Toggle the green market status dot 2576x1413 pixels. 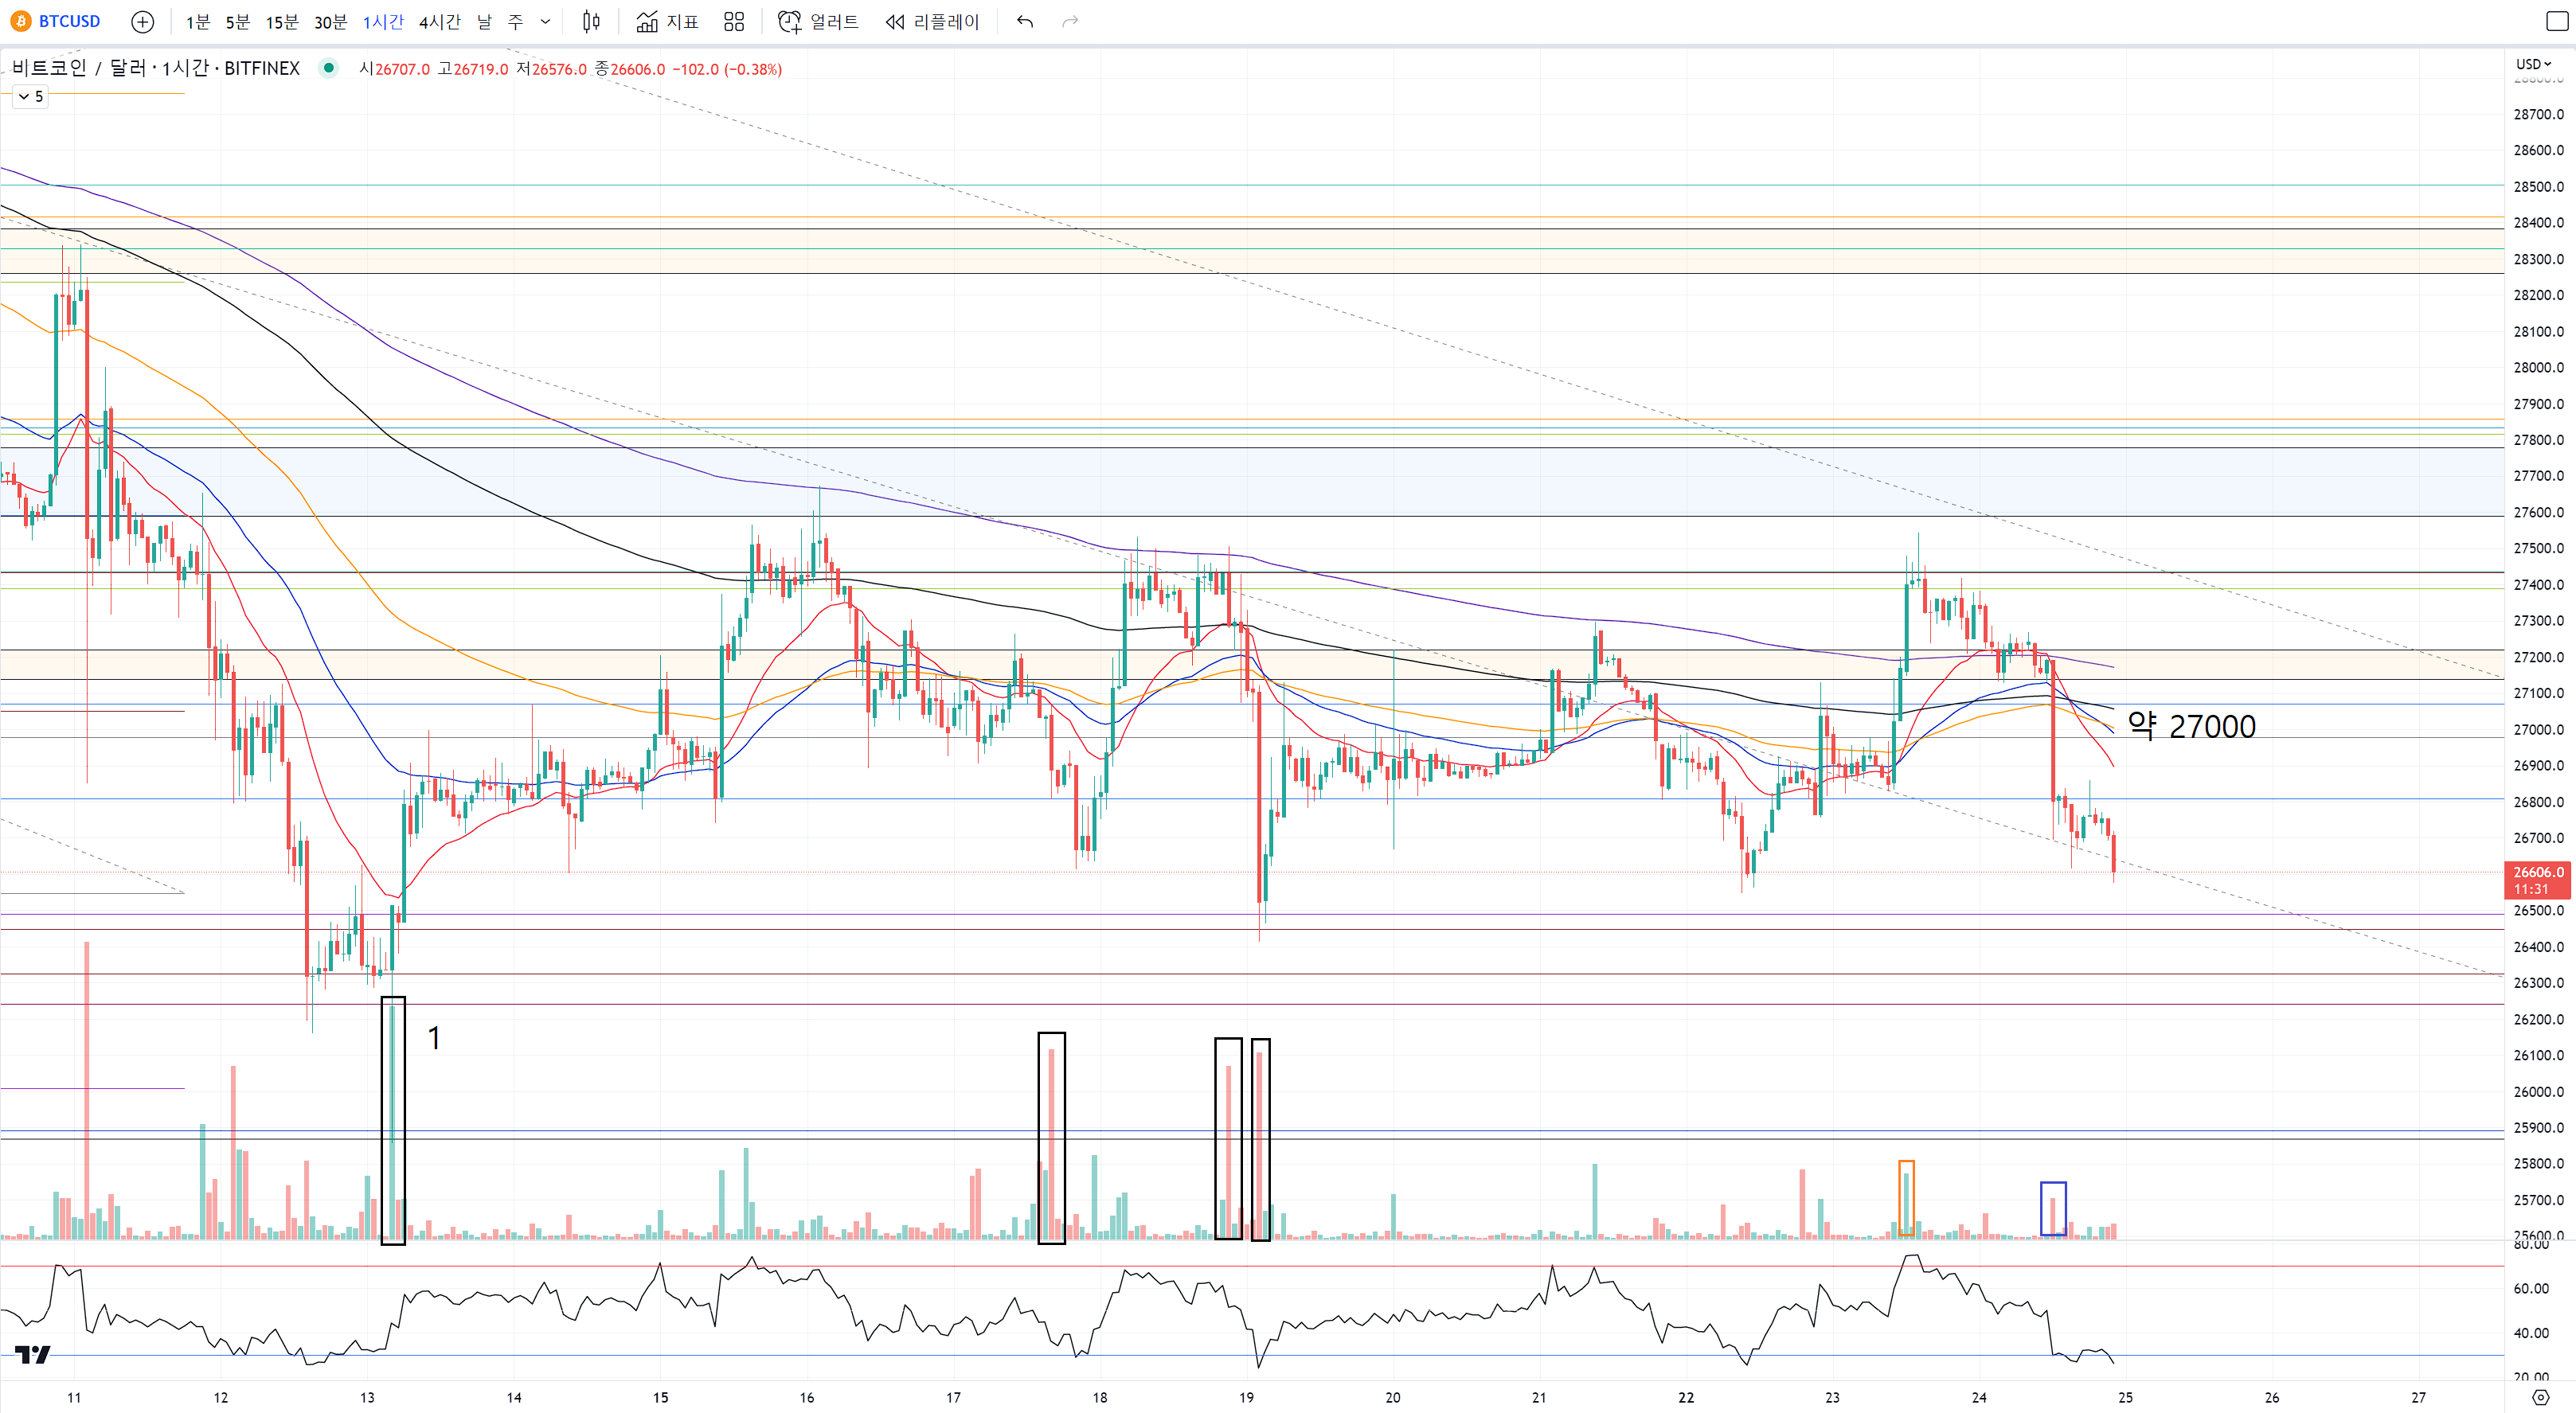[328, 68]
